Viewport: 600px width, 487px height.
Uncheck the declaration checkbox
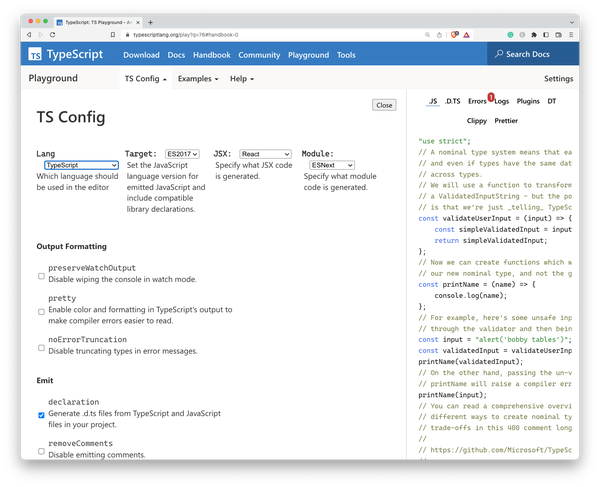[x=41, y=415]
